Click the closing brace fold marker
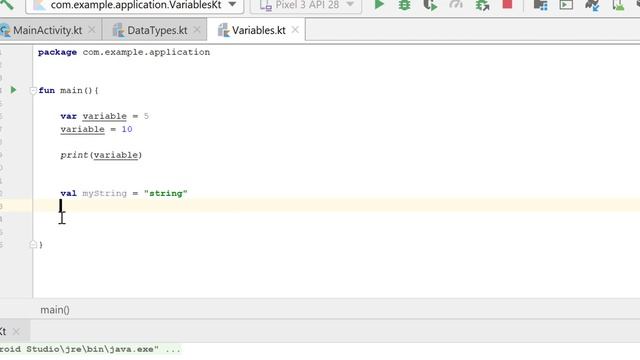This screenshot has width=640, height=360. [33, 244]
